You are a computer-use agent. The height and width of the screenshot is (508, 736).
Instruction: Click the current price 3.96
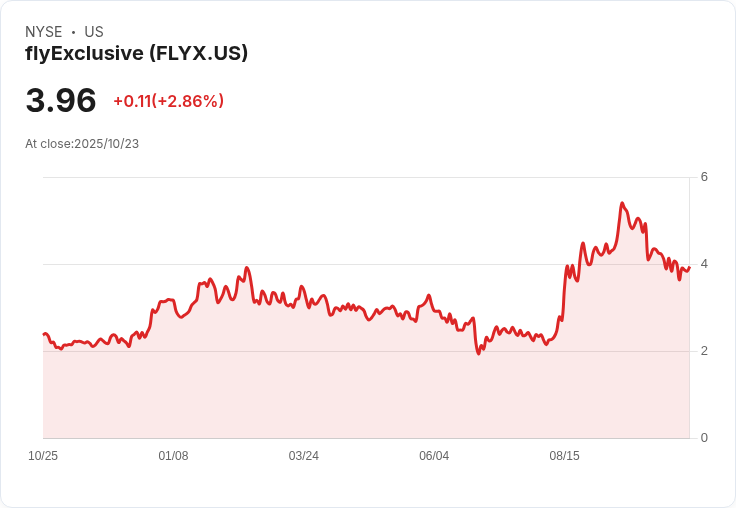[61, 100]
